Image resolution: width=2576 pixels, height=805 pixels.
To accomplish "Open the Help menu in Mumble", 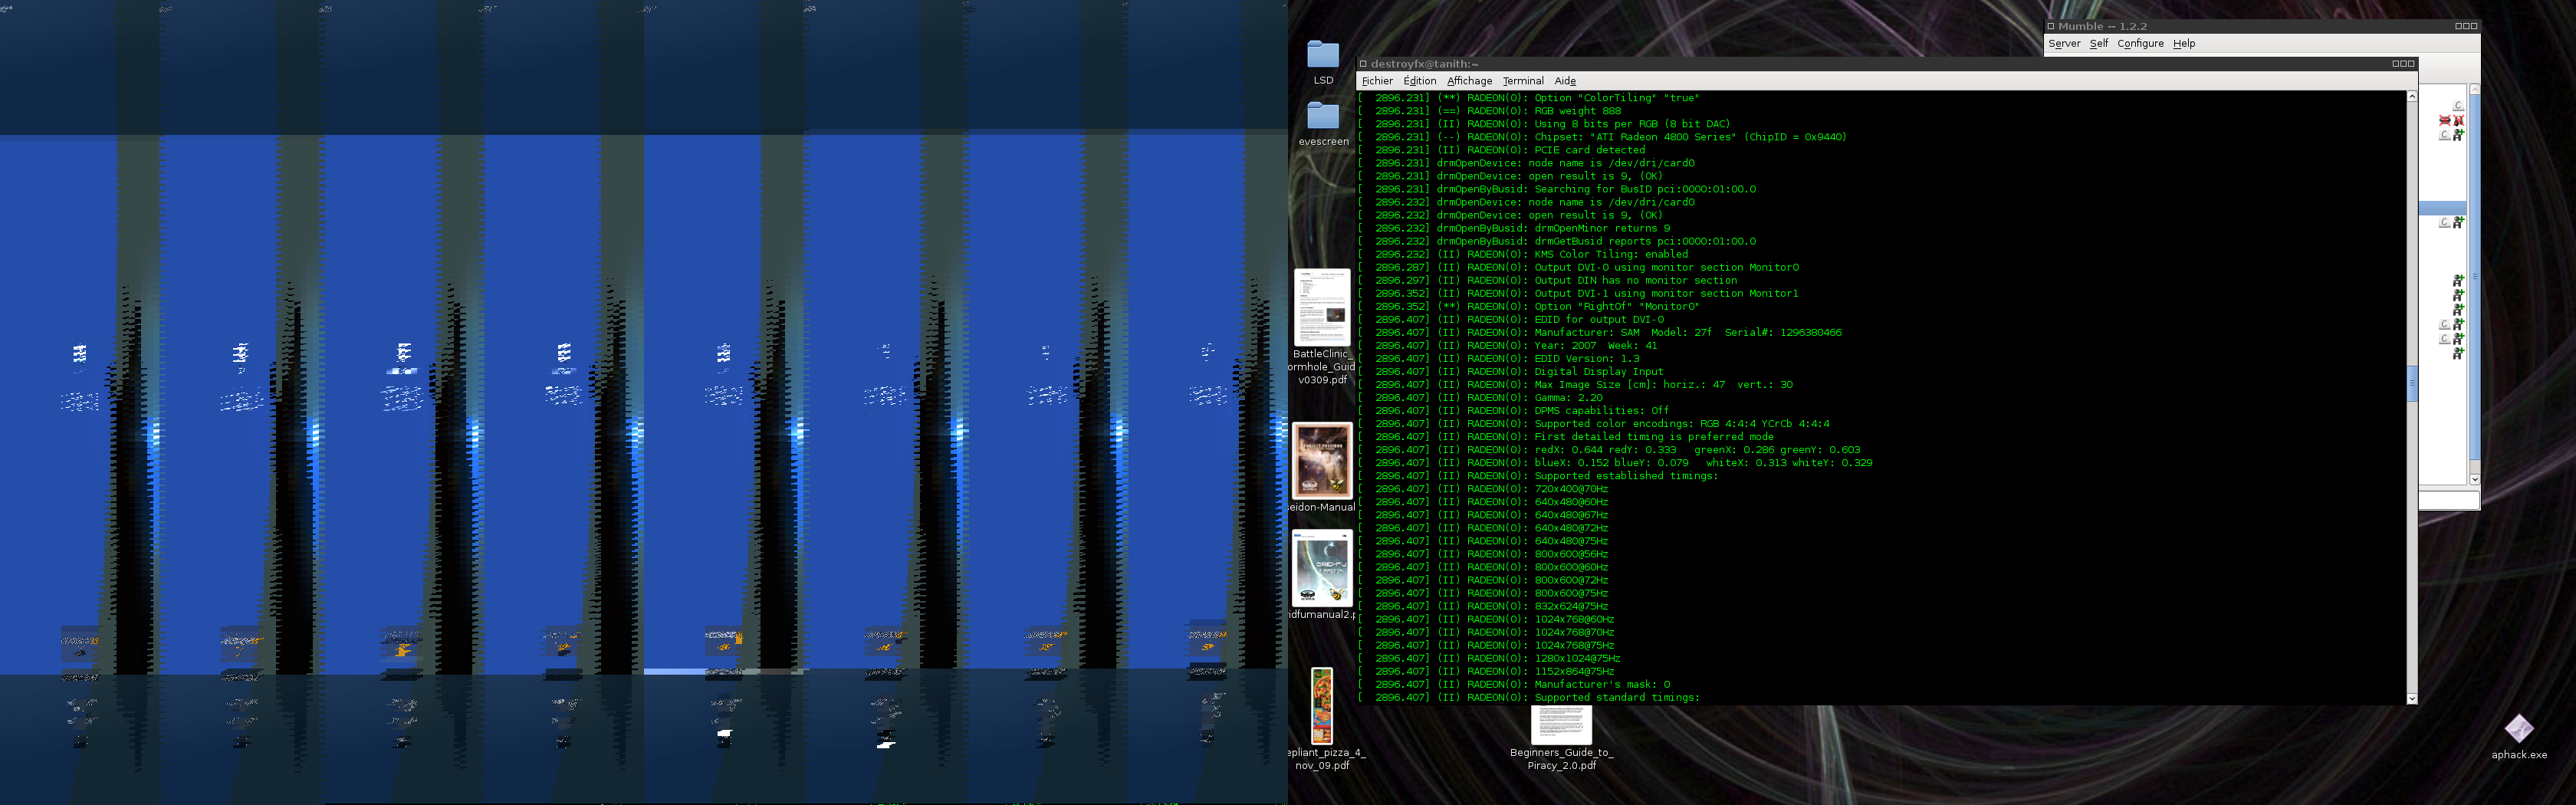I will tap(2184, 44).
